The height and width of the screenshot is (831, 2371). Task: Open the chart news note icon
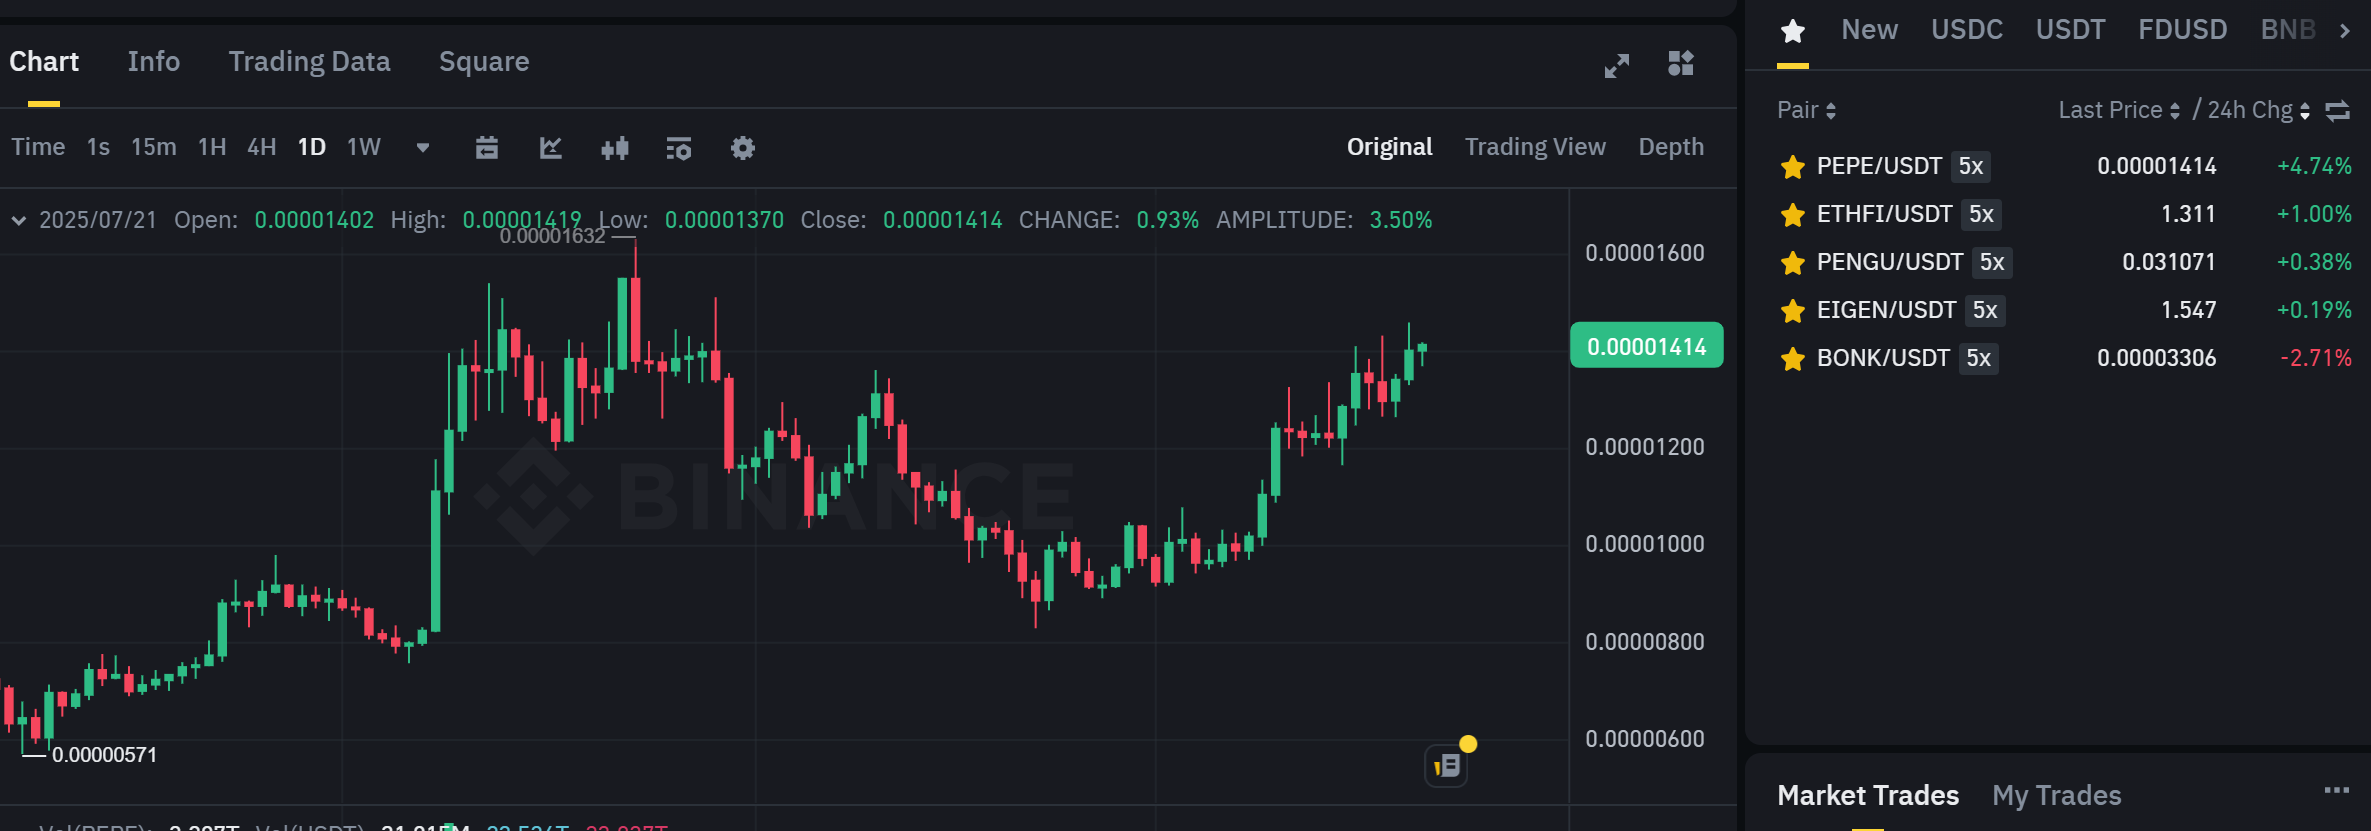click(x=1447, y=766)
